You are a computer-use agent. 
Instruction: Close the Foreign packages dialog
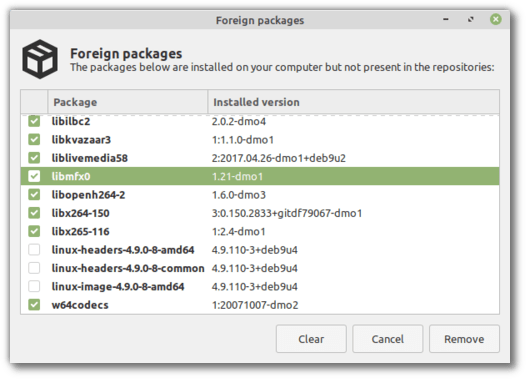tap(496, 19)
